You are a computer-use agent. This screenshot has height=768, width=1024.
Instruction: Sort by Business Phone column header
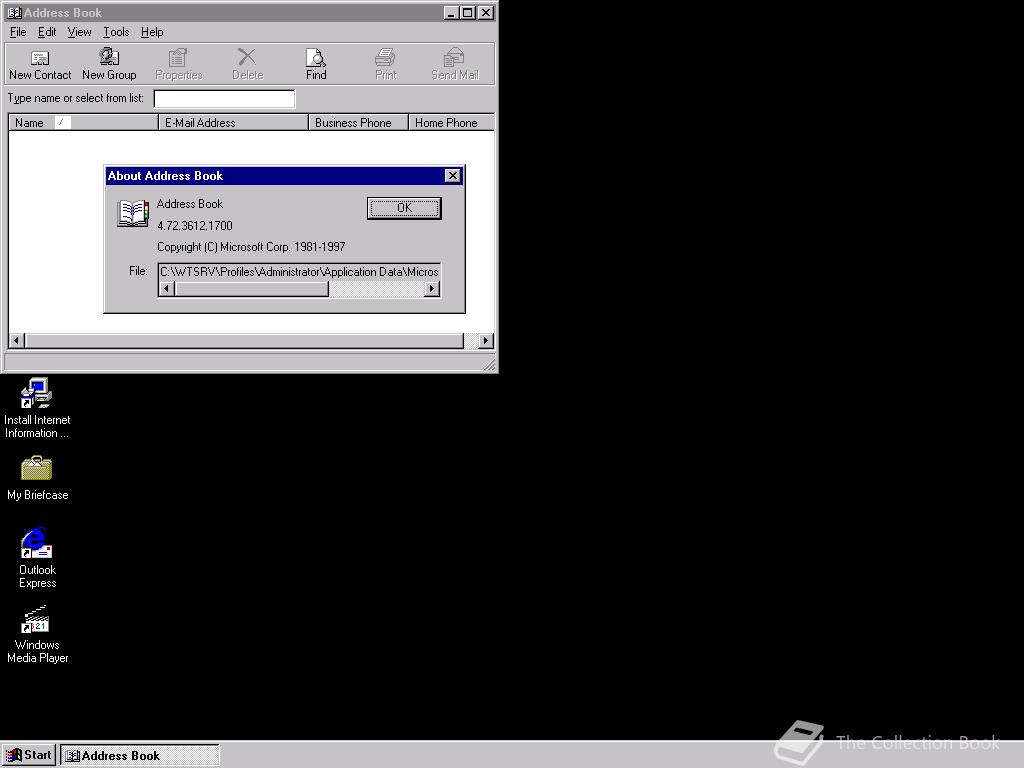coord(358,122)
